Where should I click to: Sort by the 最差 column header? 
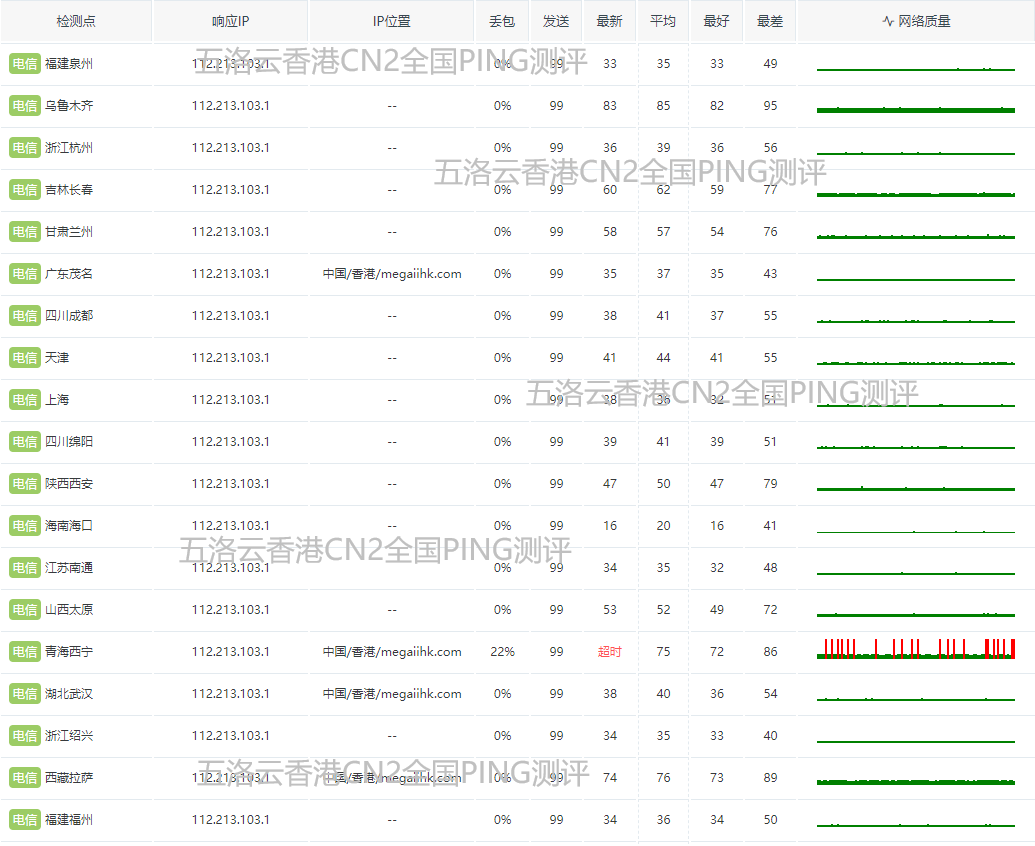(x=770, y=21)
